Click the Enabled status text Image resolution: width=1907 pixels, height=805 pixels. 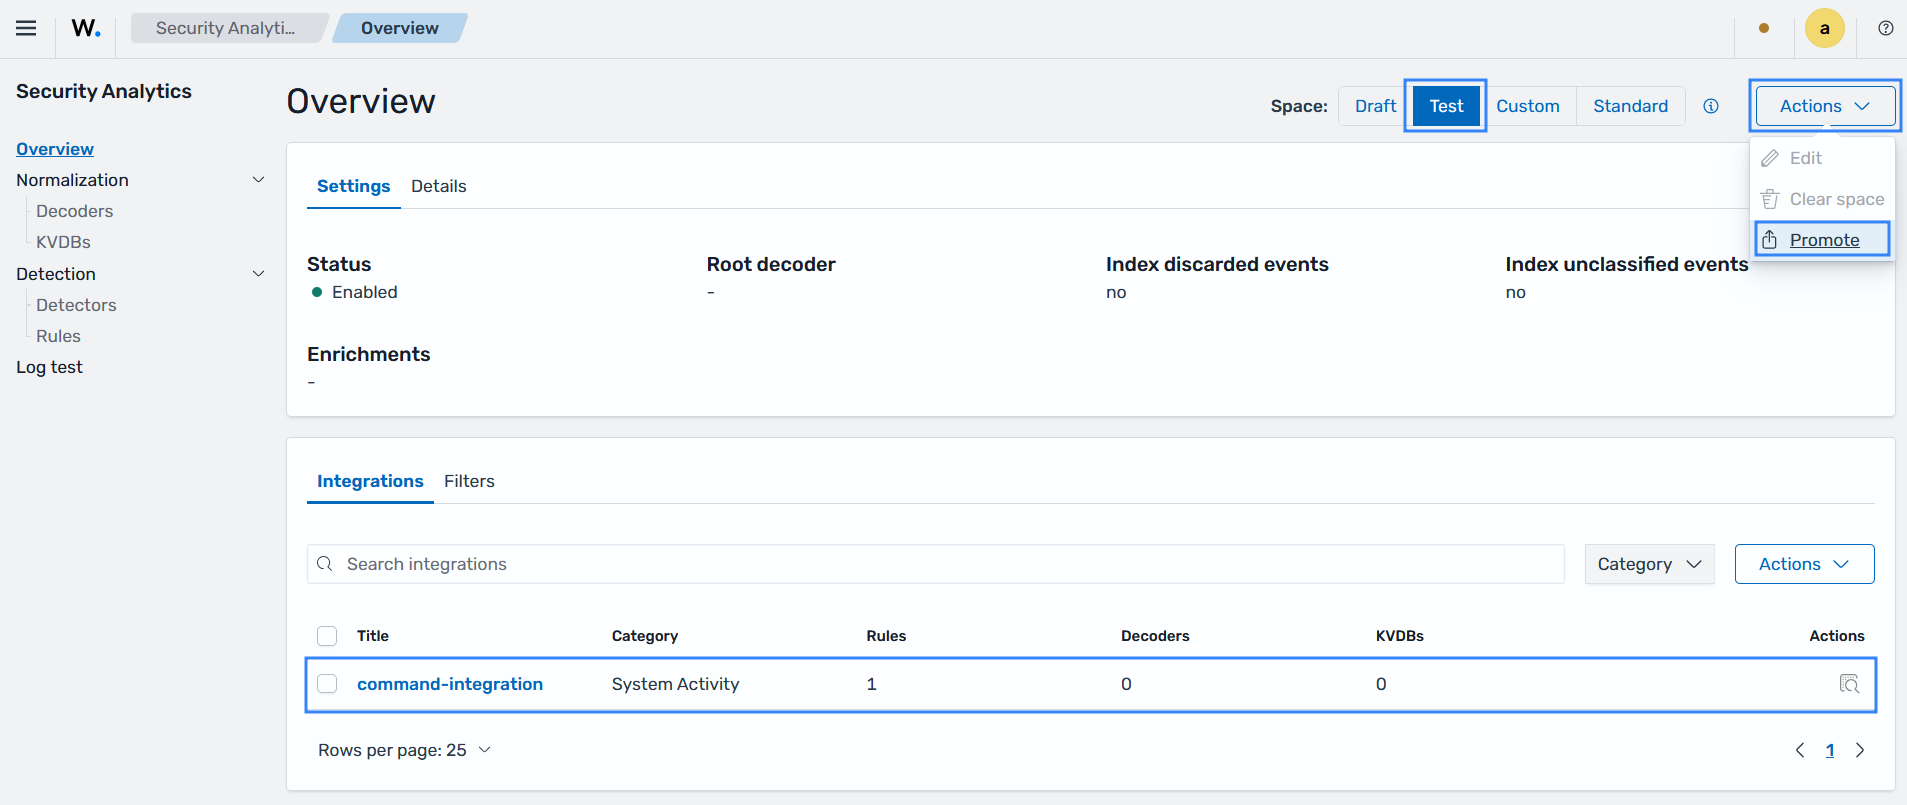365,292
